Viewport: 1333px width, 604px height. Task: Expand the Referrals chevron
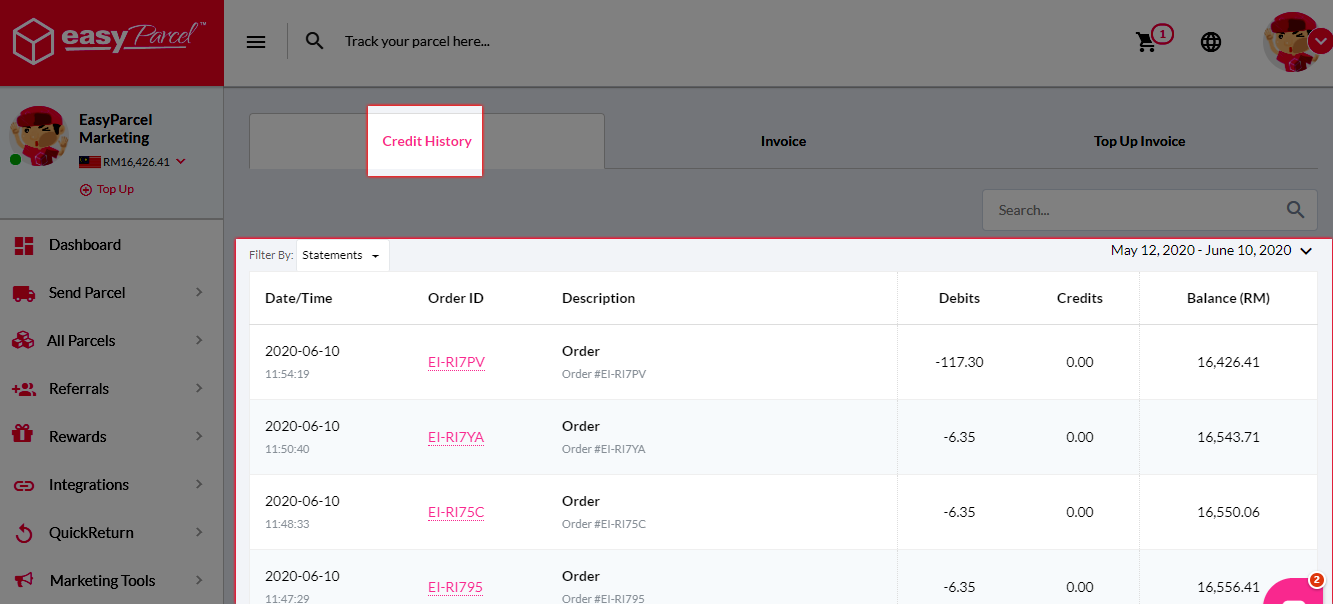point(199,388)
